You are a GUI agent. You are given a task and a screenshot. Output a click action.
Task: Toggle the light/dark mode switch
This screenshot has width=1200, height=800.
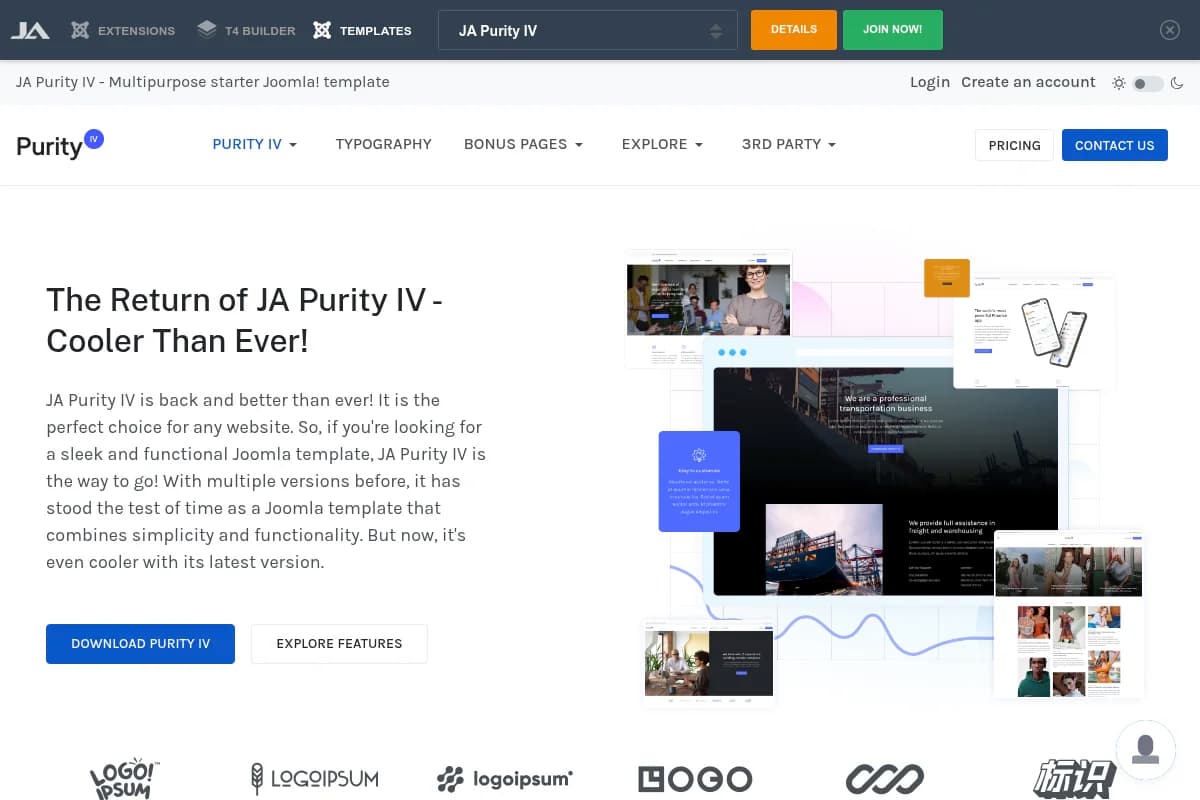click(x=1148, y=84)
